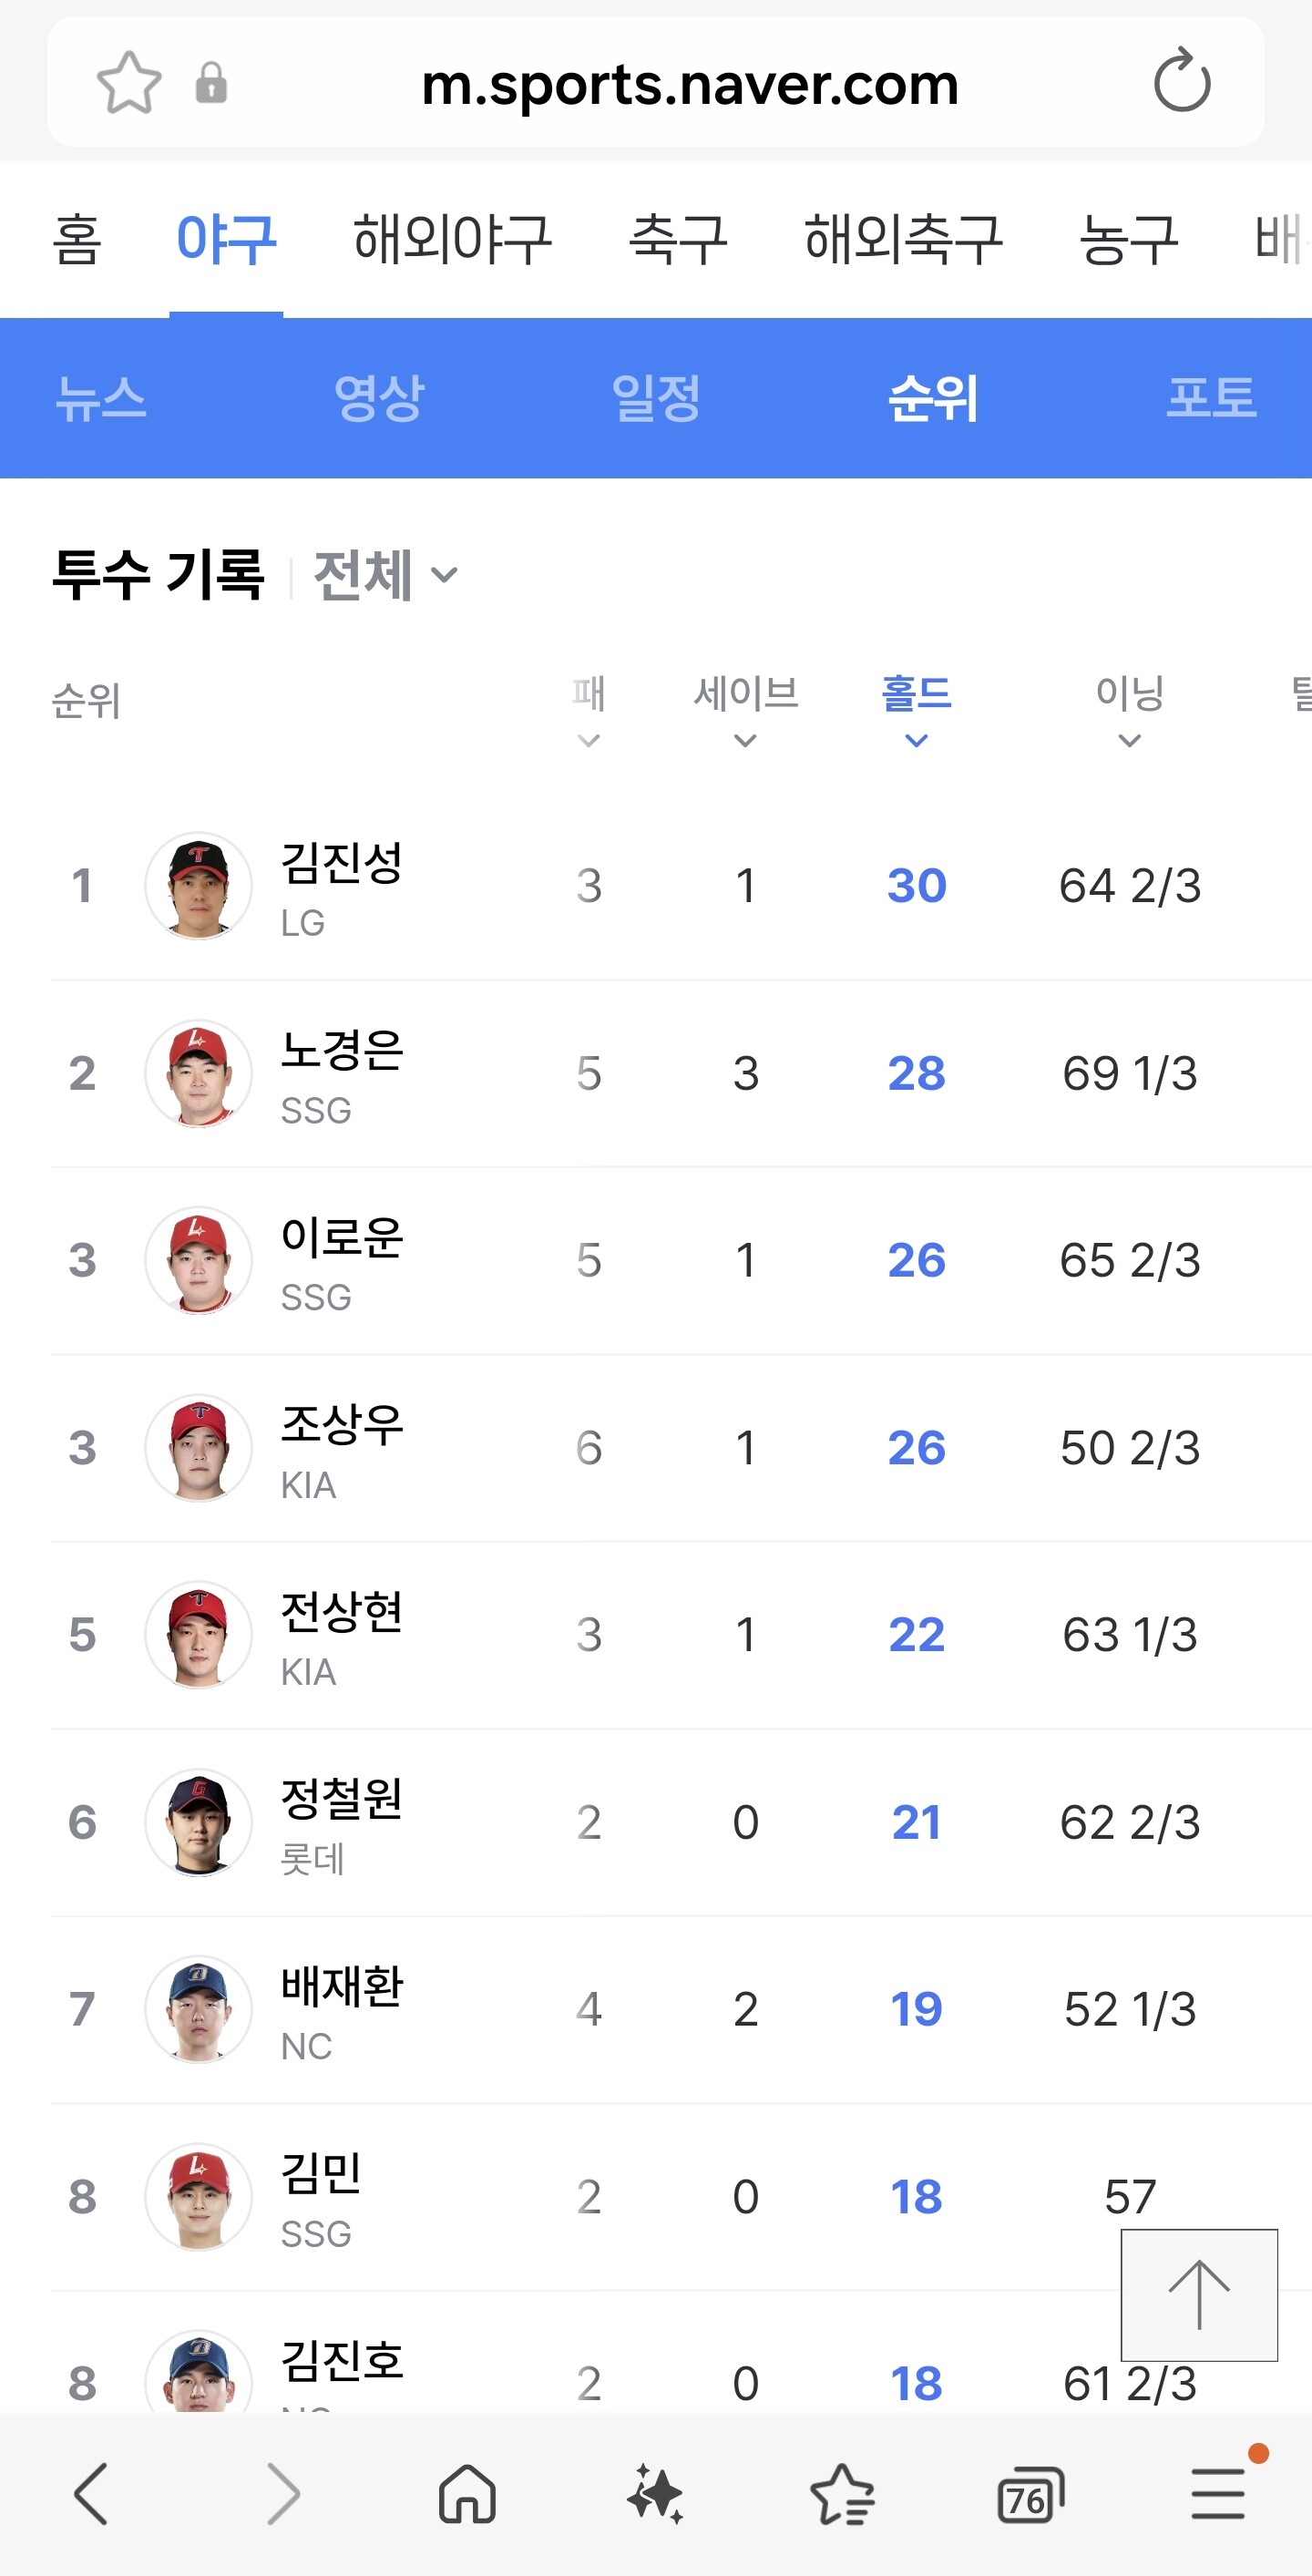Sort by 홀드 column

[x=916, y=710]
